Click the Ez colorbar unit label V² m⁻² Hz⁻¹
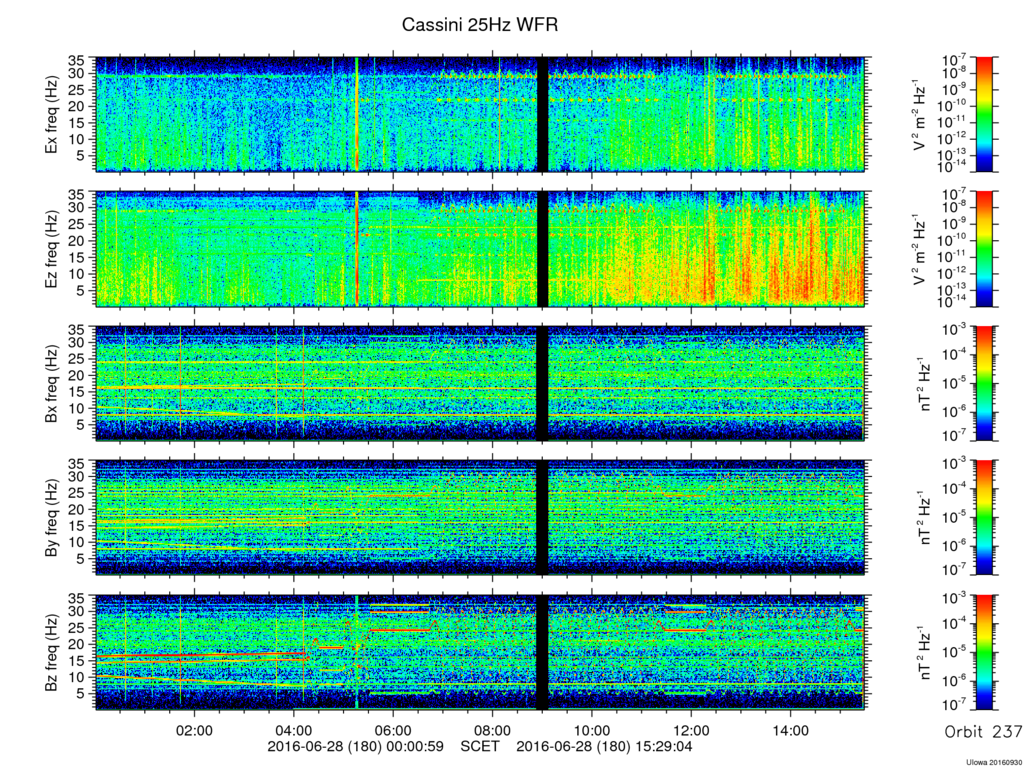This screenshot has width=1024, height=767. pyautogui.click(x=921, y=249)
